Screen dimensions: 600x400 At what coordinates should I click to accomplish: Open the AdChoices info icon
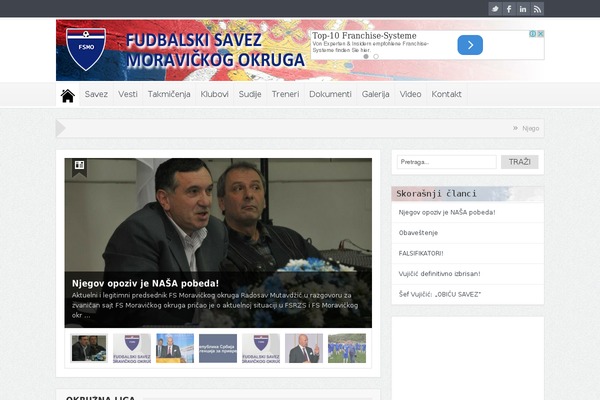click(532, 34)
